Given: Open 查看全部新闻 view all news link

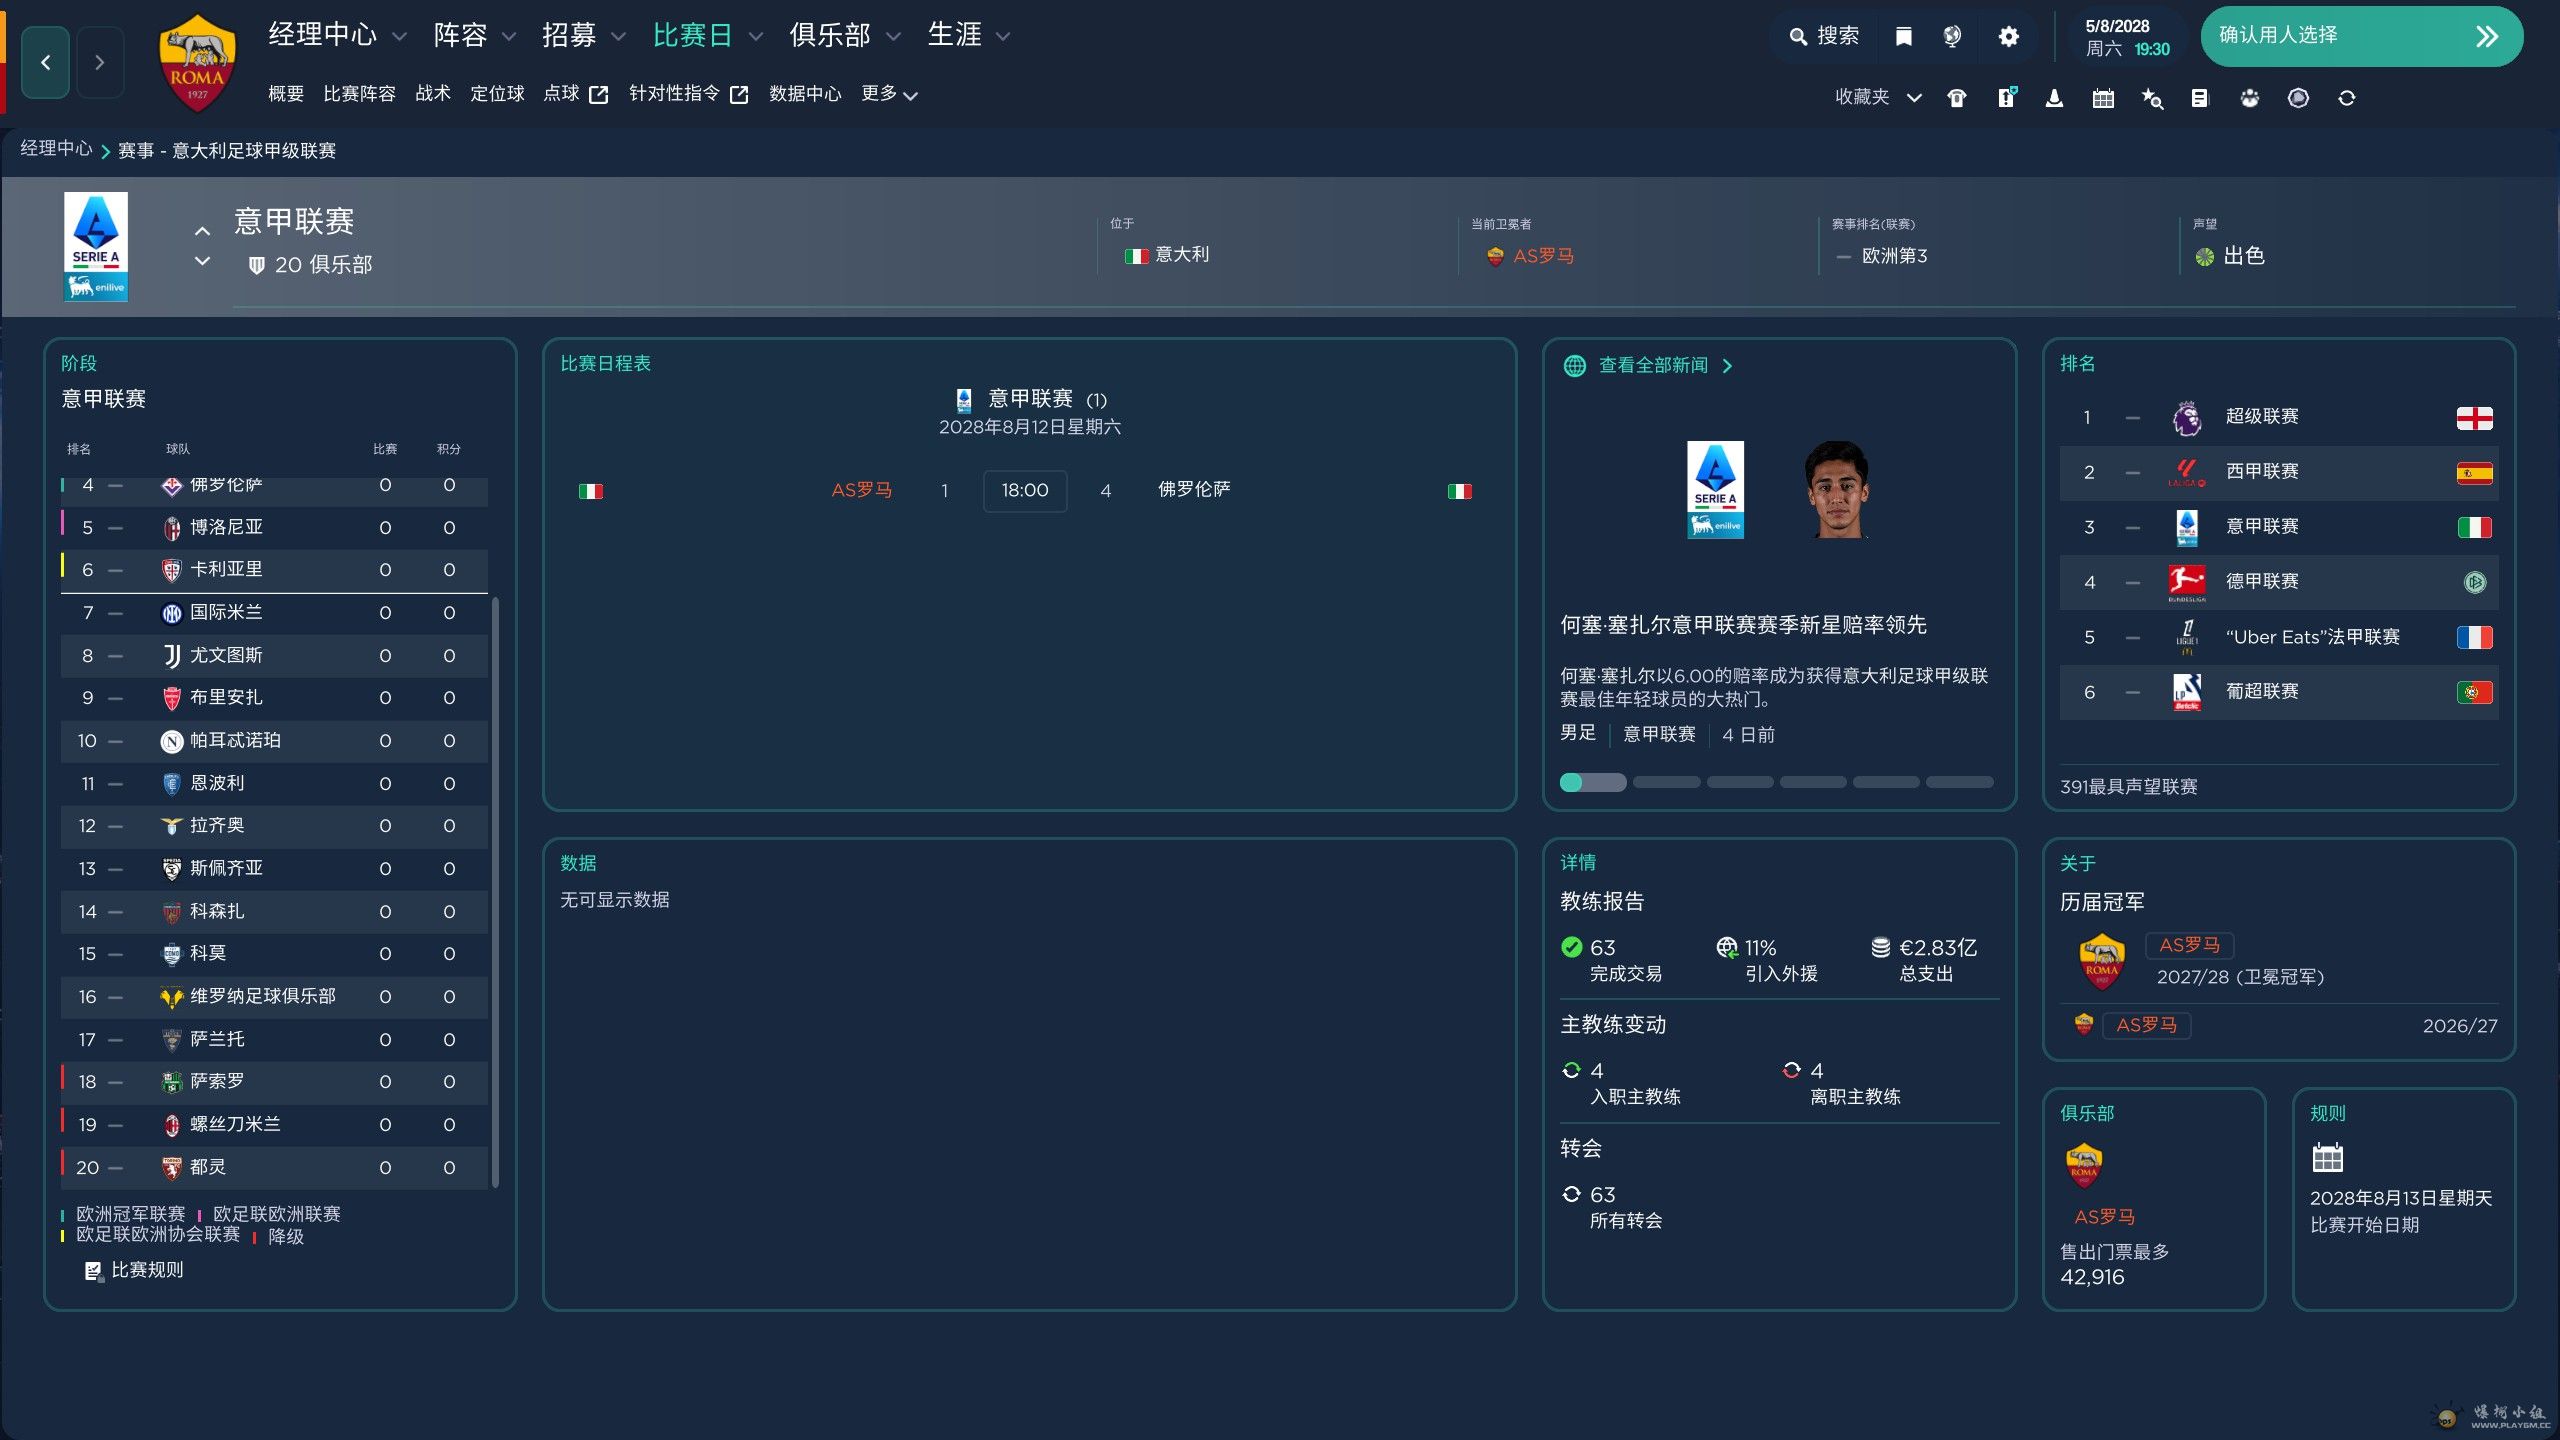Looking at the screenshot, I should point(1653,365).
